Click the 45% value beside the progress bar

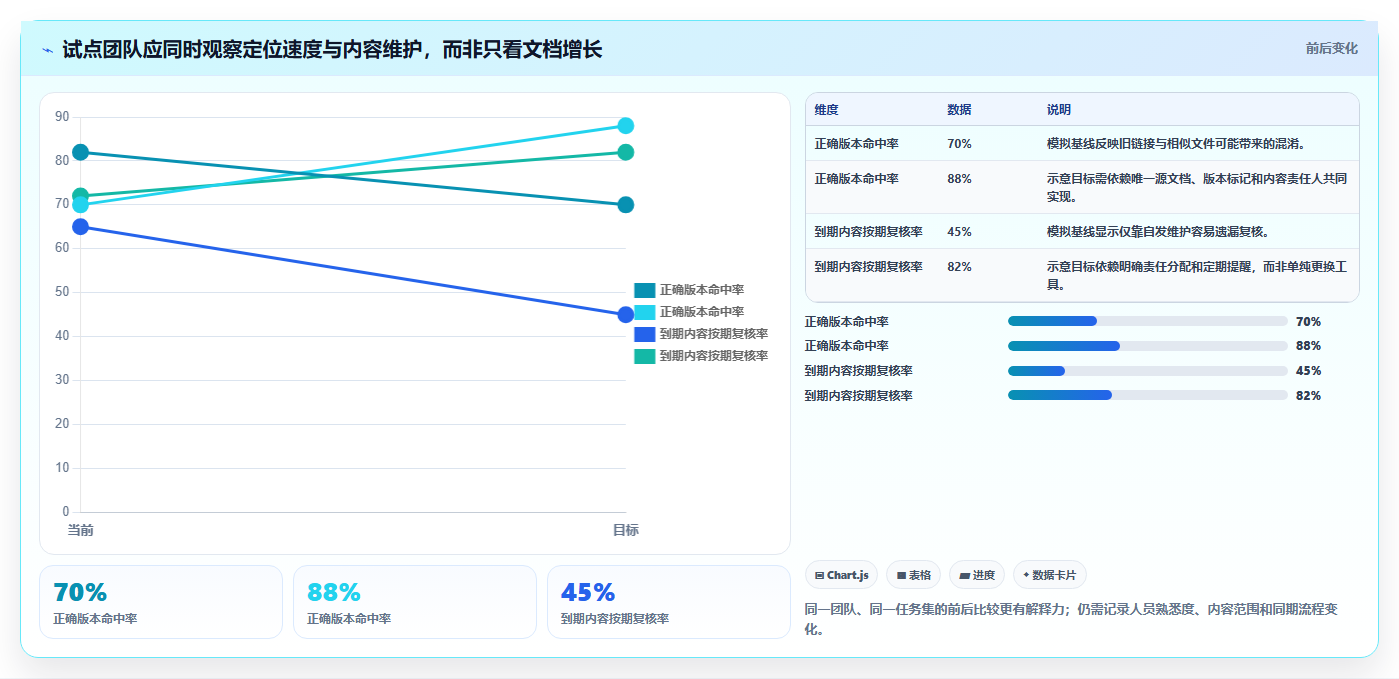1308,371
